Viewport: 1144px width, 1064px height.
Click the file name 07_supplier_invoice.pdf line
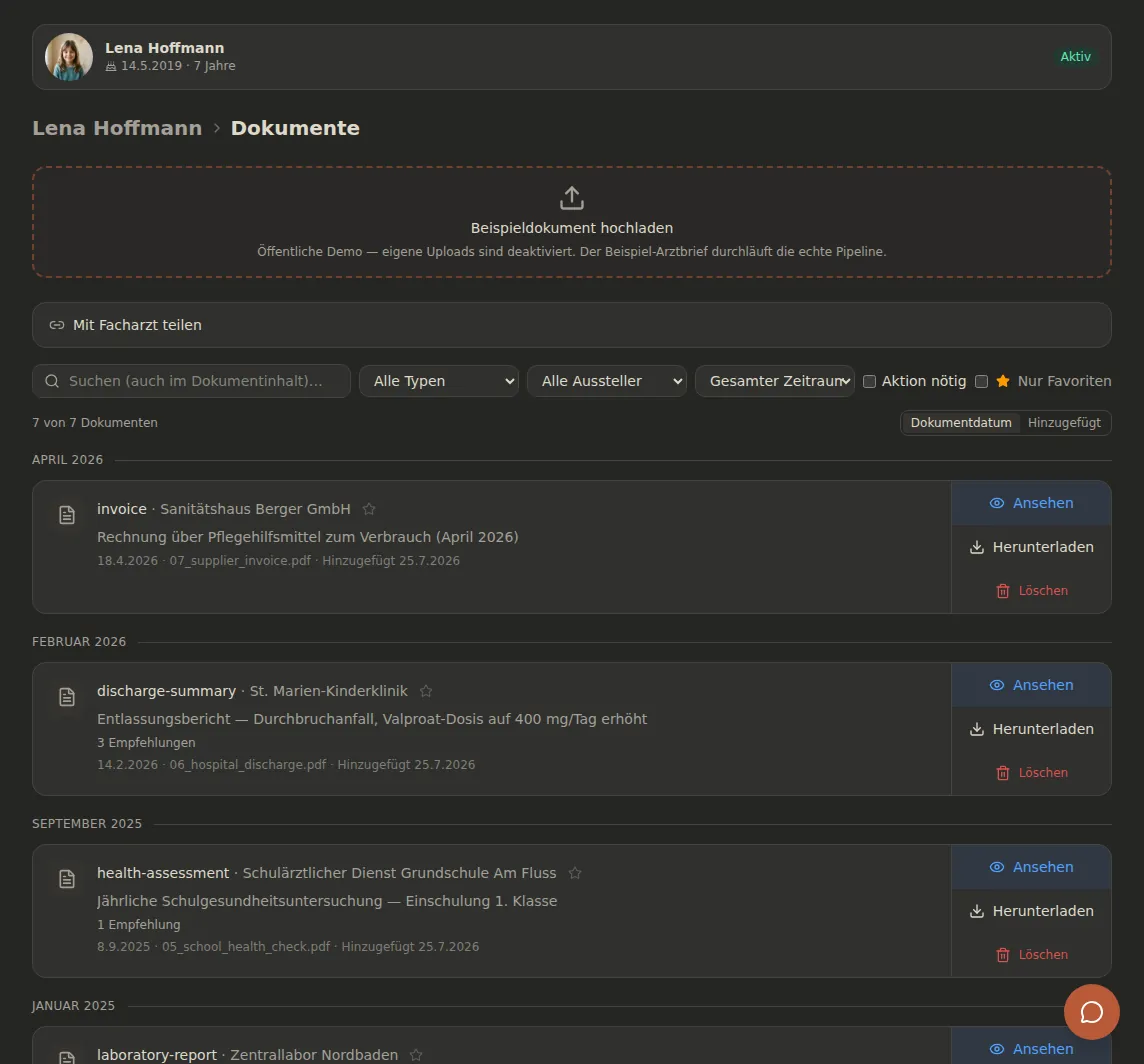[278, 560]
